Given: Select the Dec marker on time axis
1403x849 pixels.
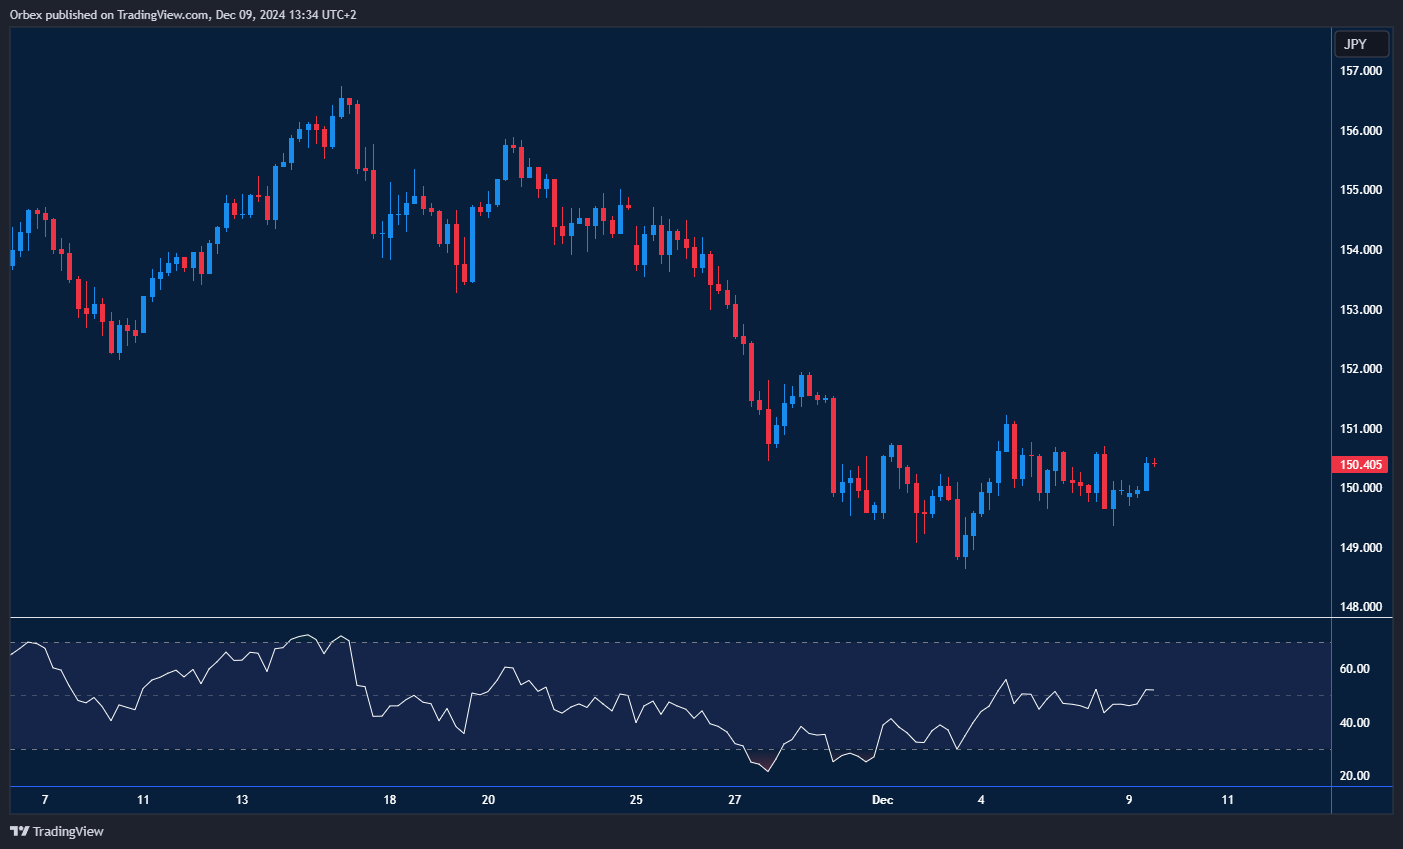Looking at the screenshot, I should (x=882, y=800).
